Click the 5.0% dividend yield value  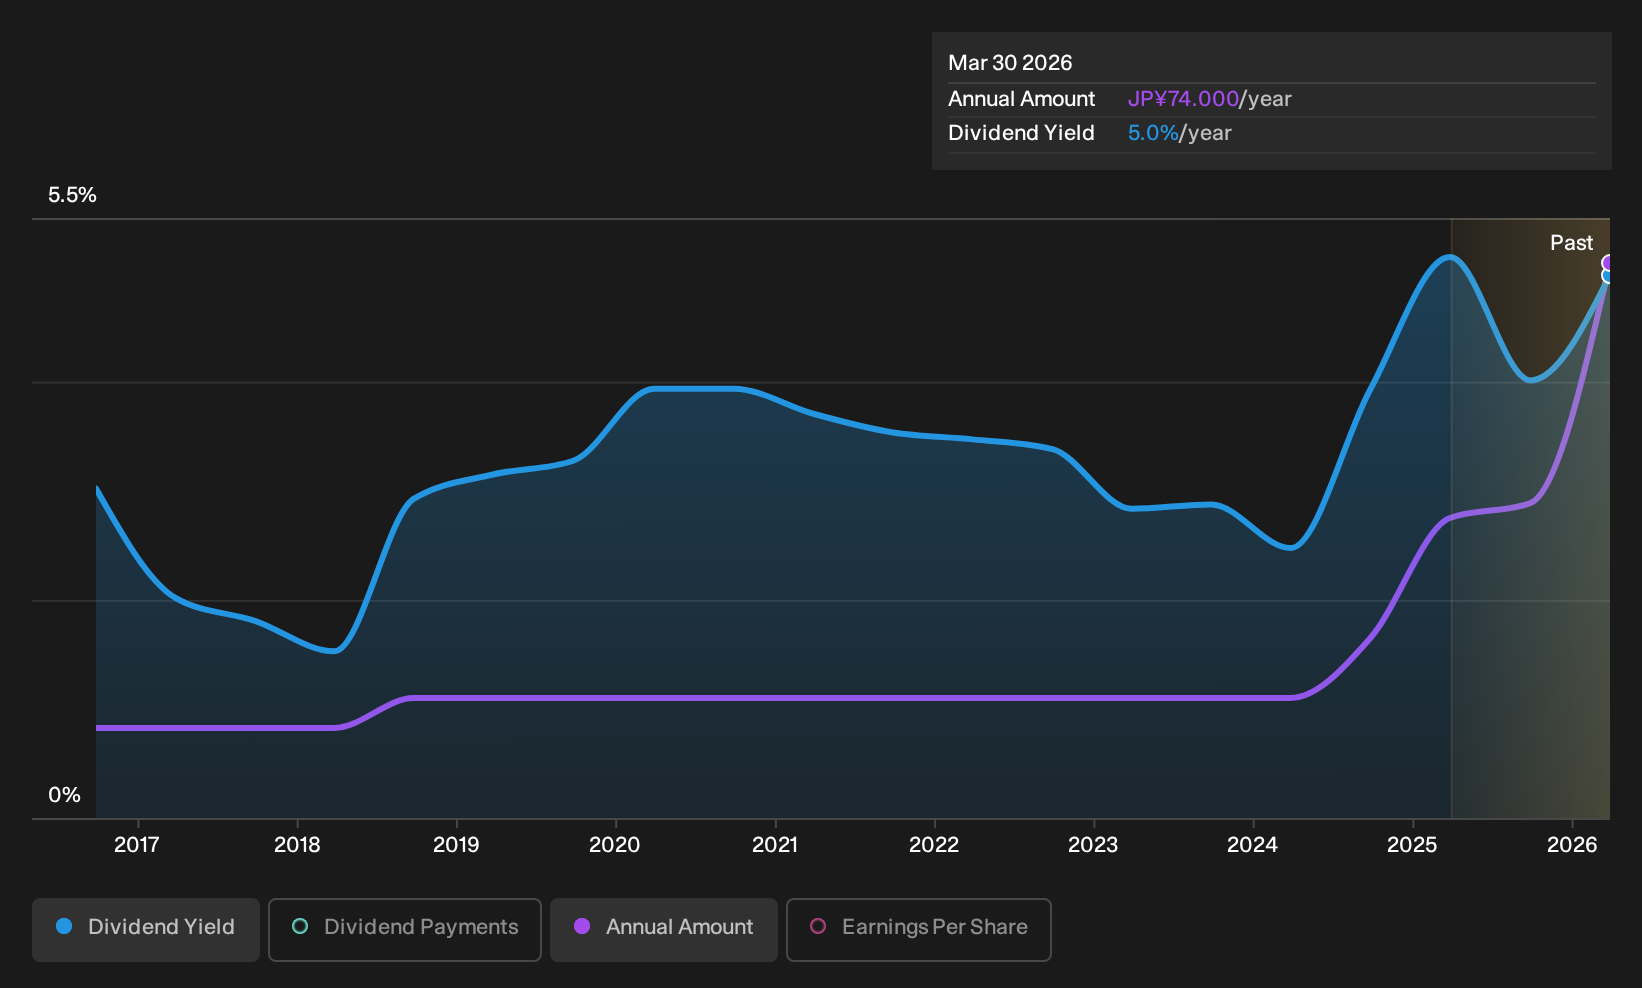pyautogui.click(x=1153, y=133)
